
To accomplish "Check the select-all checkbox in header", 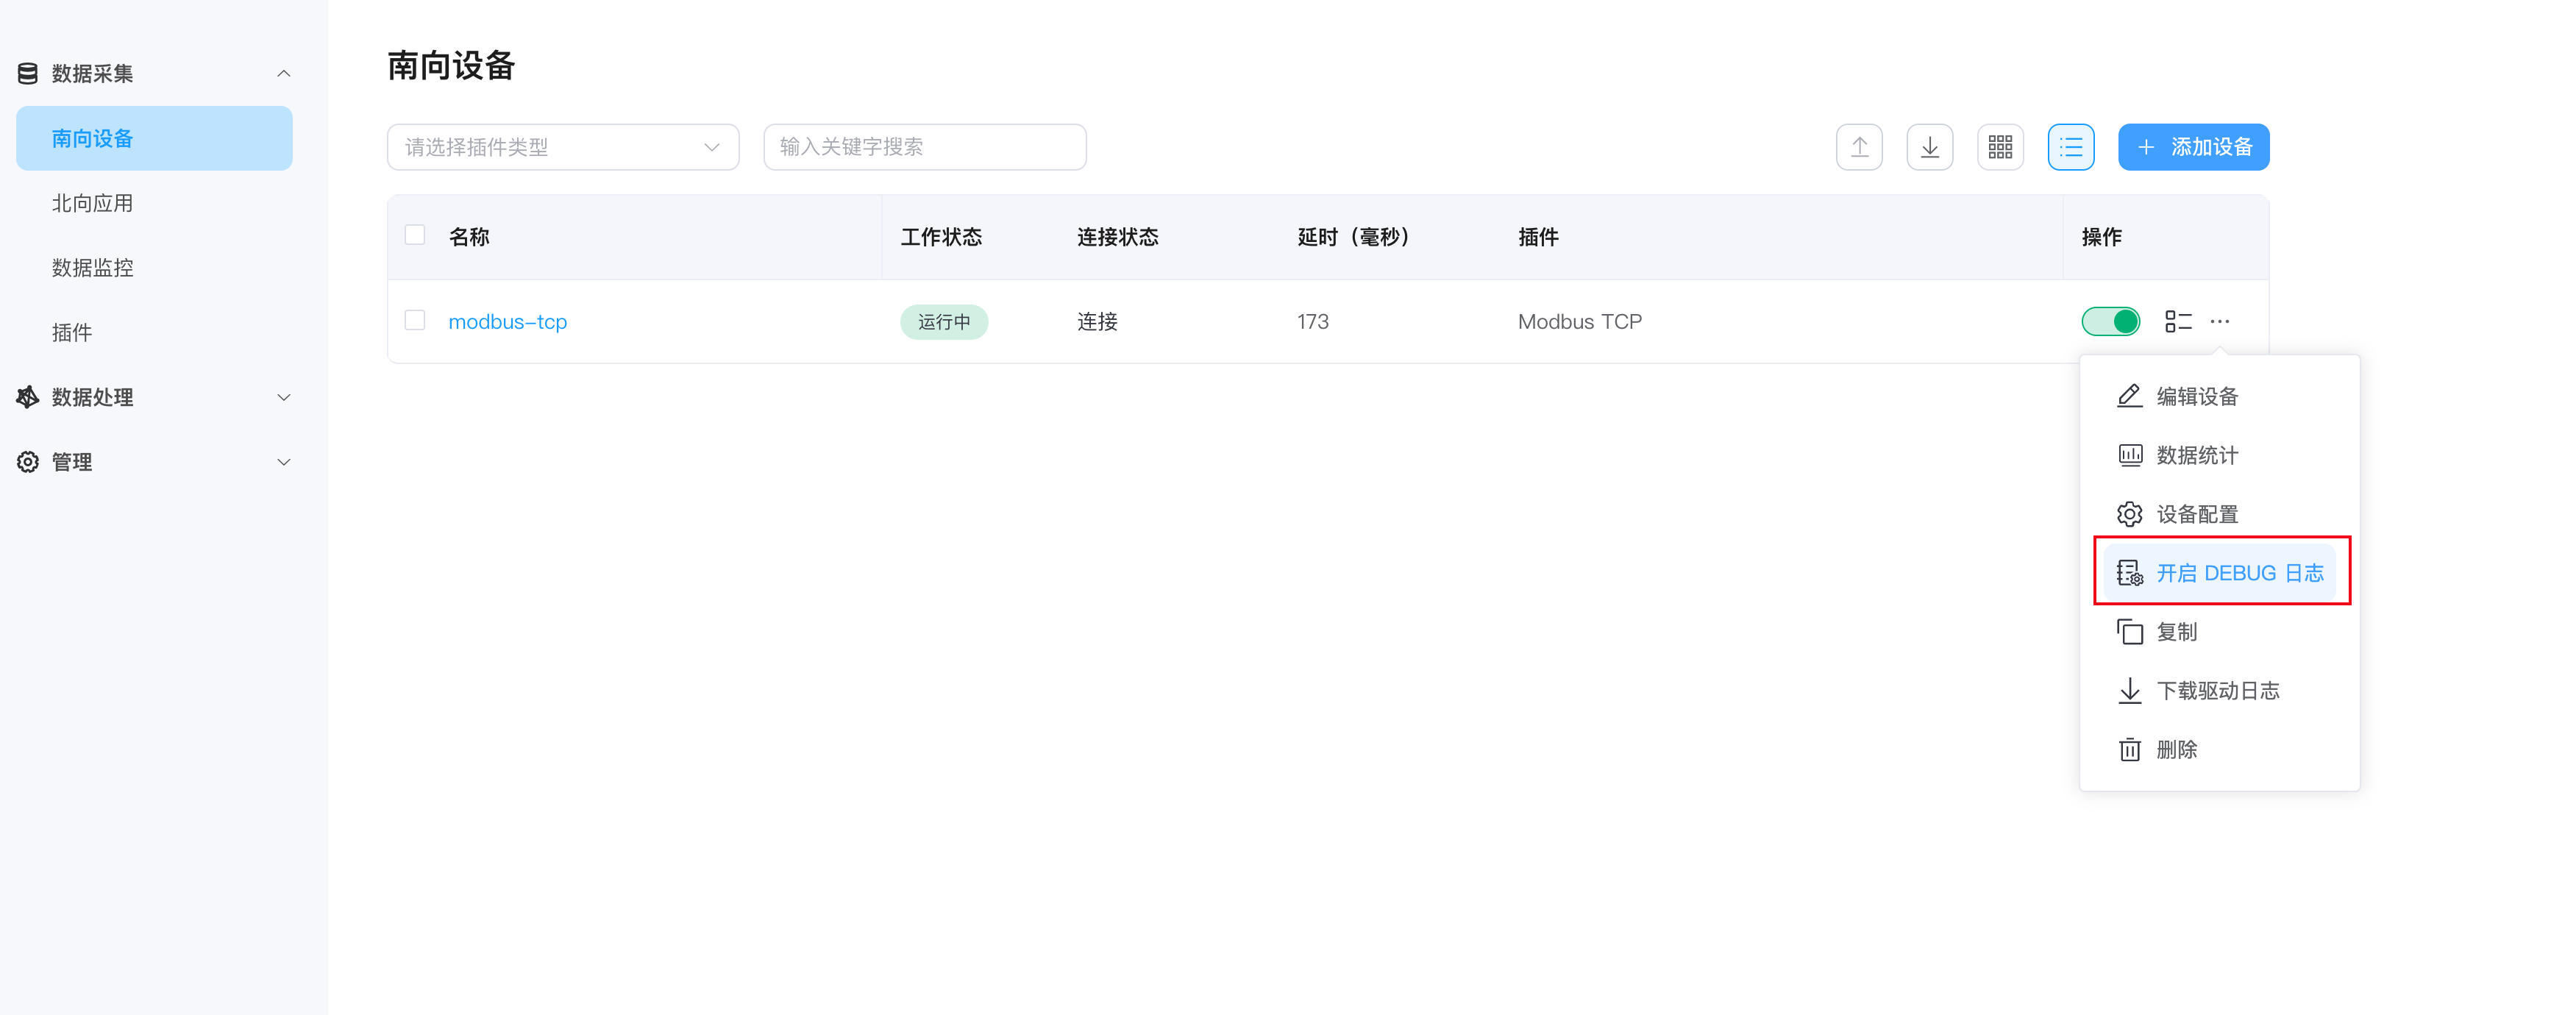I will (415, 235).
